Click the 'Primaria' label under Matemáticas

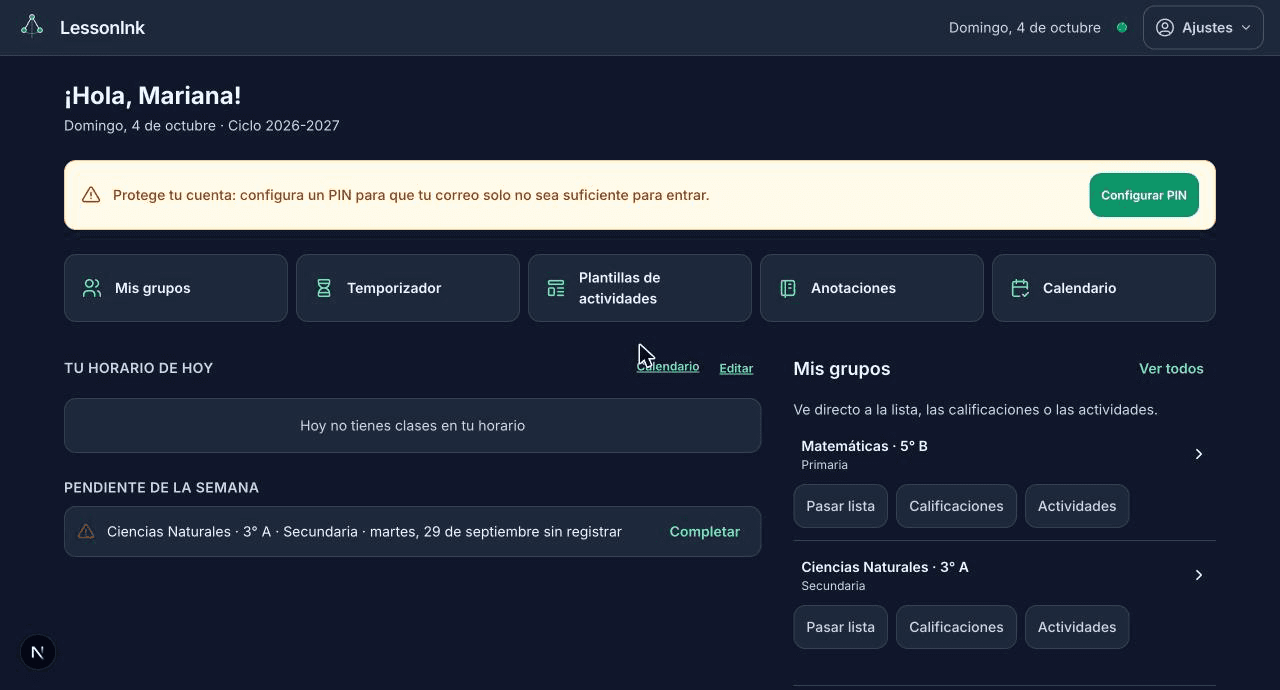[x=824, y=465]
